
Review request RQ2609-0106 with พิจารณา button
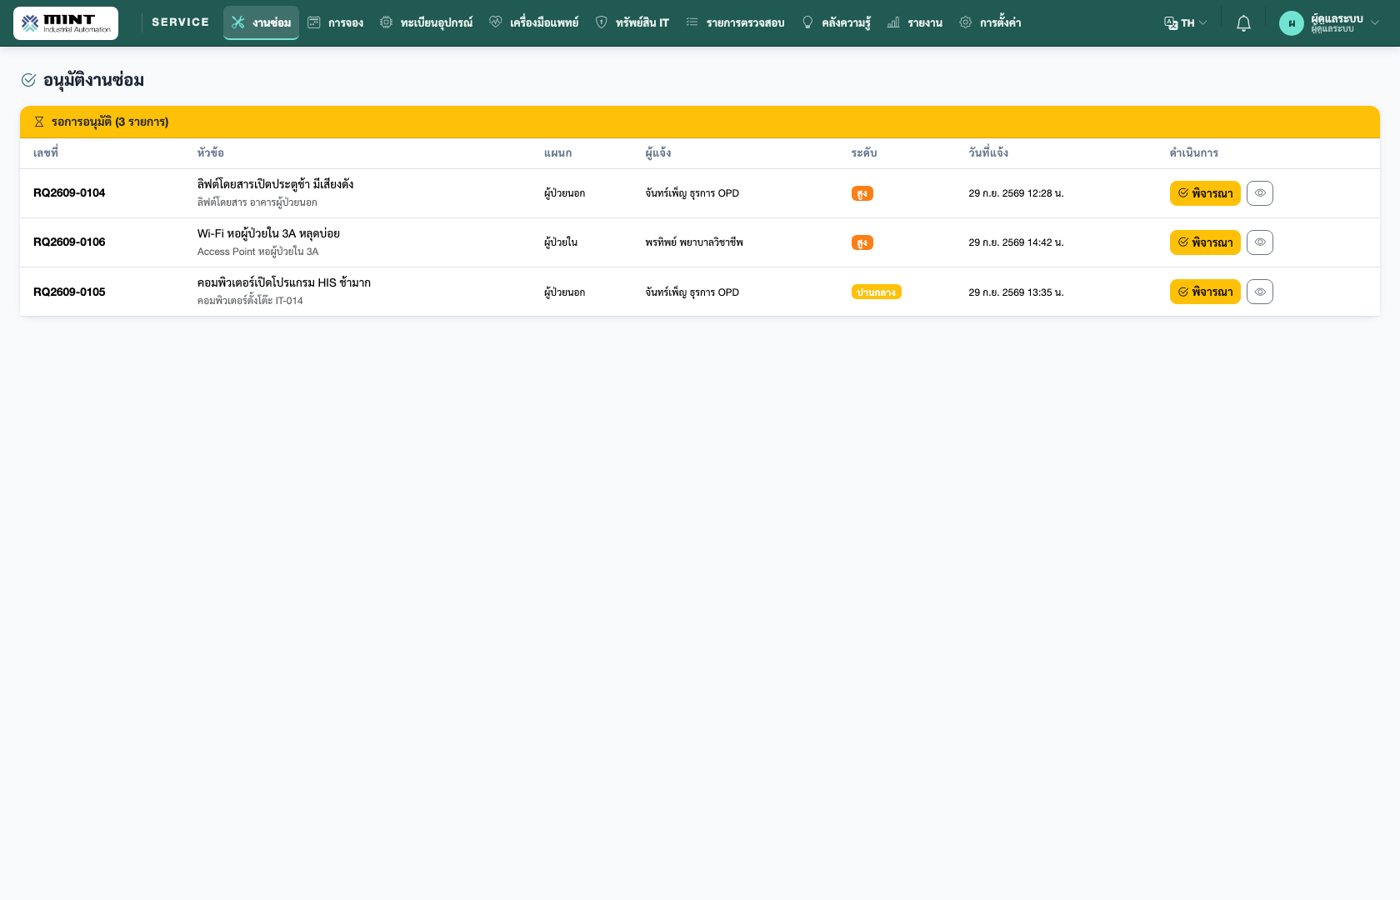[1205, 242]
